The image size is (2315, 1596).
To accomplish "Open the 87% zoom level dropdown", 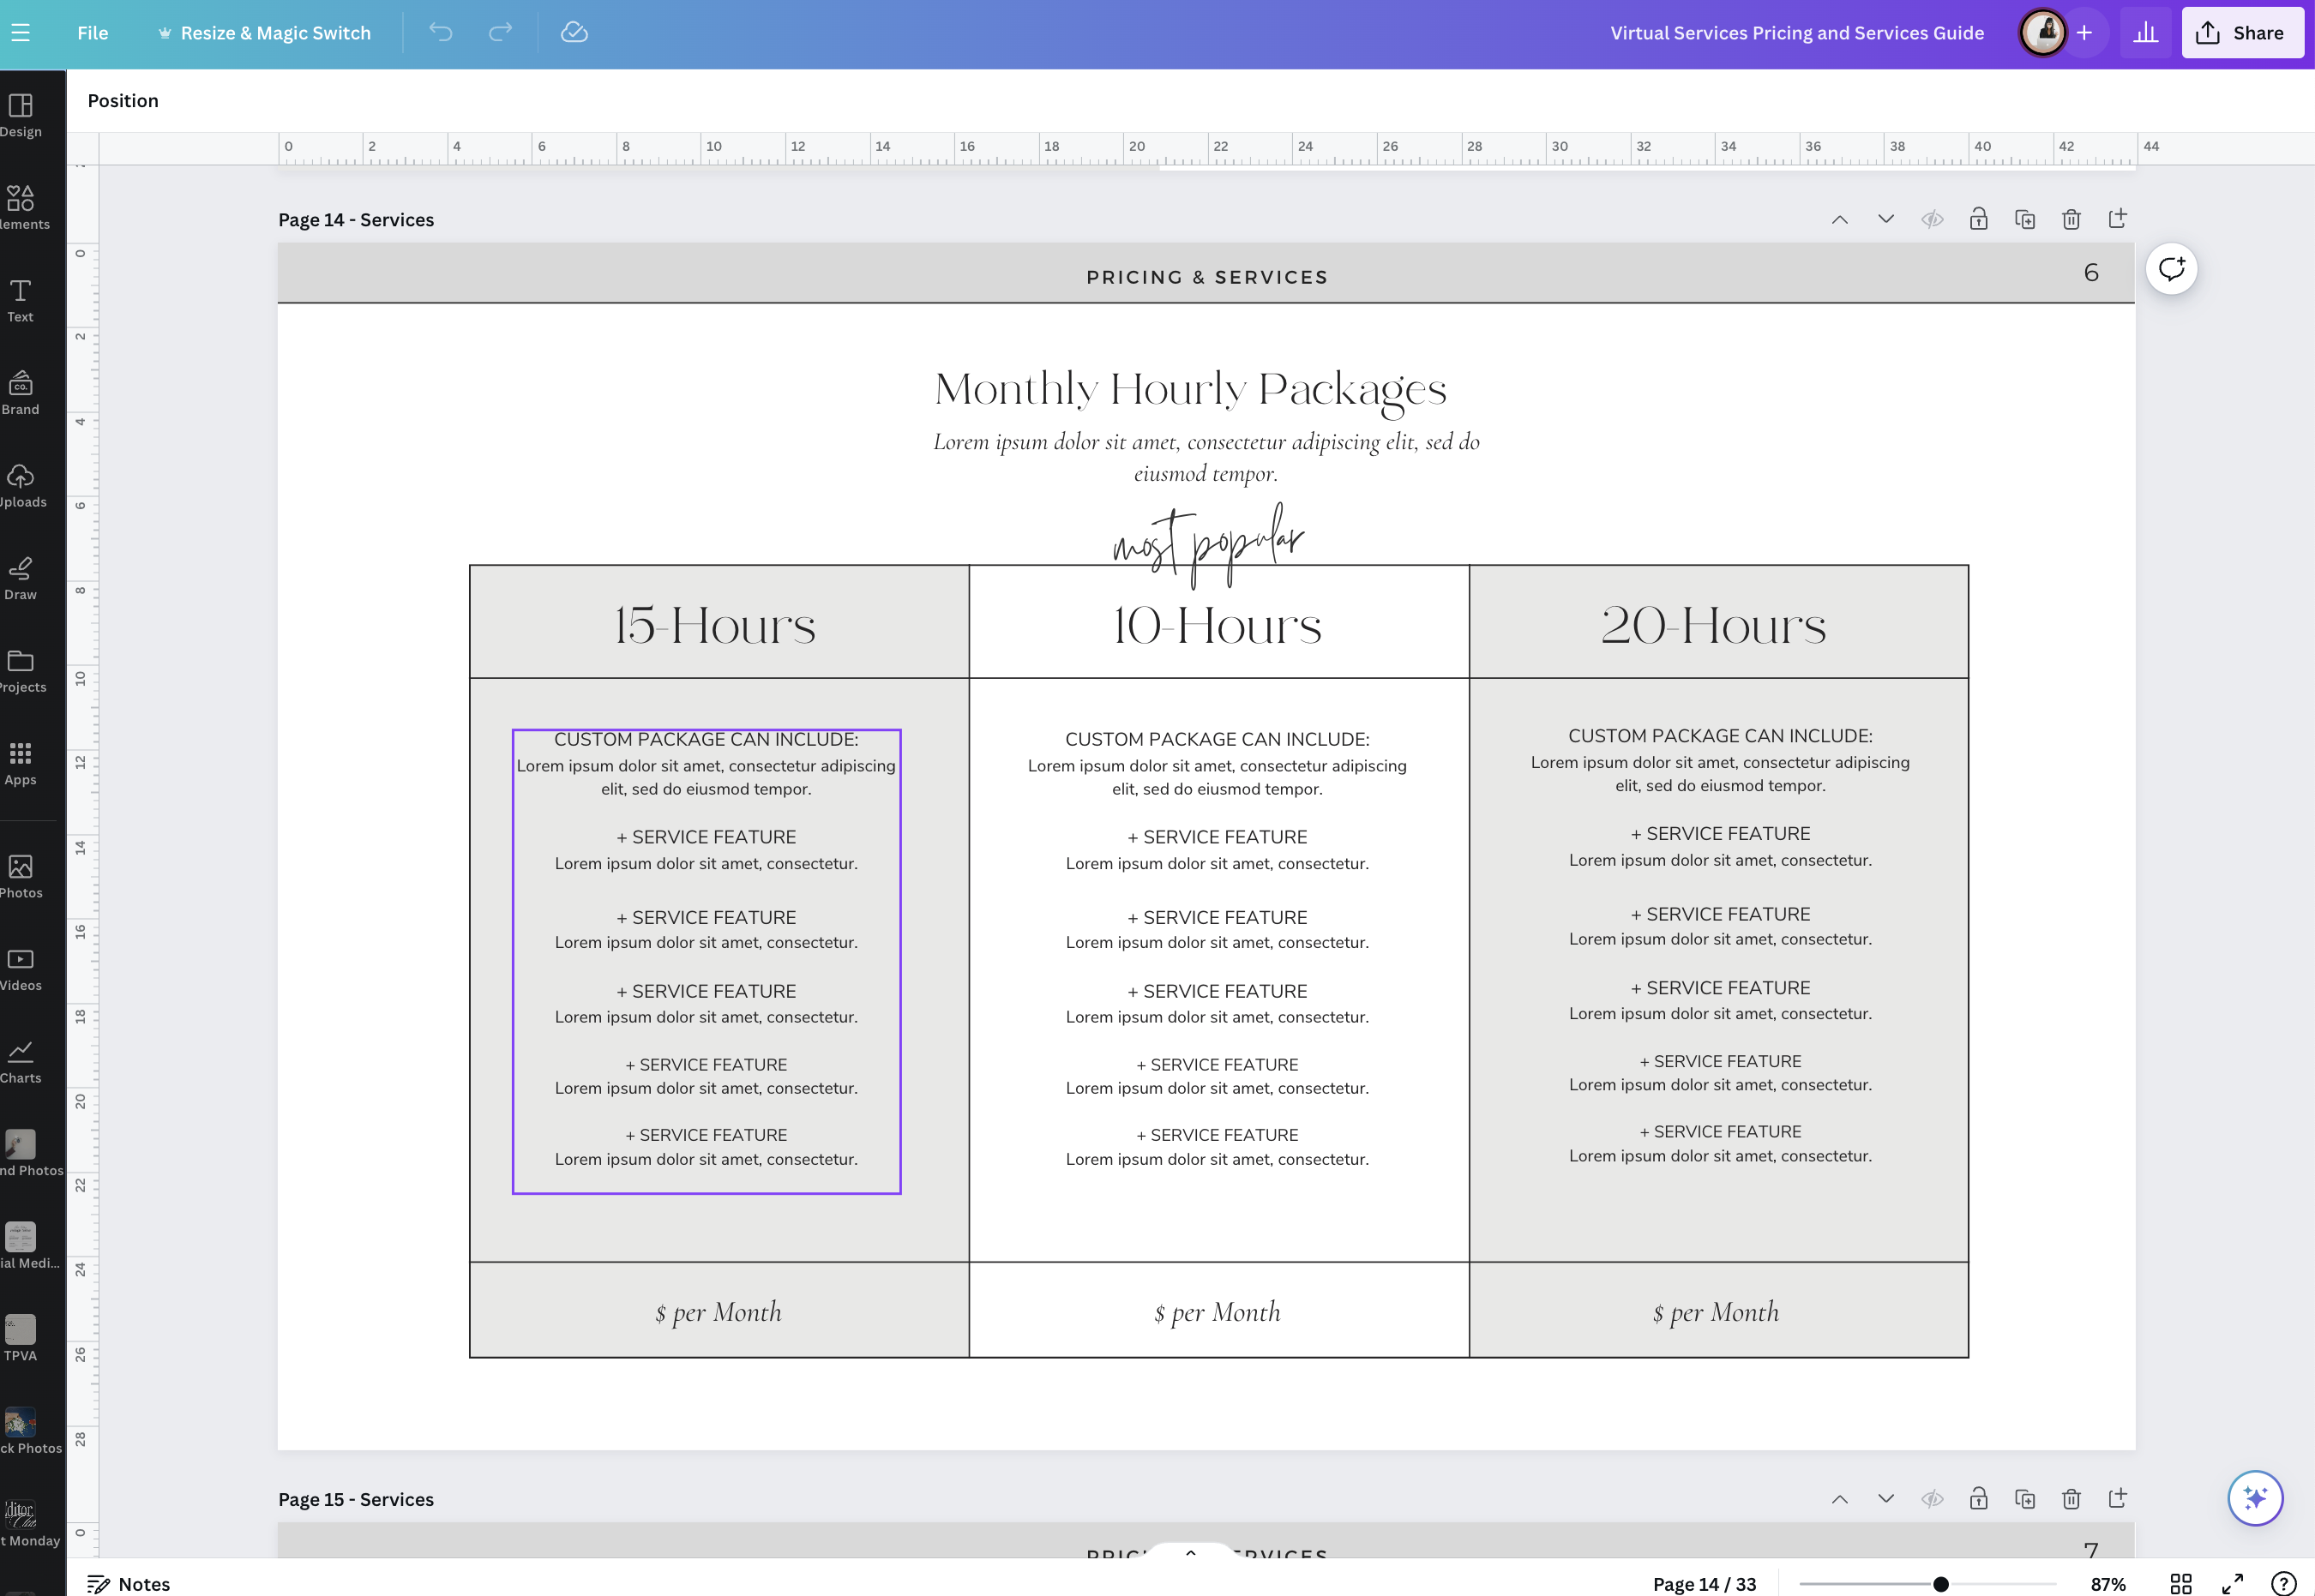I will 2108,1584.
